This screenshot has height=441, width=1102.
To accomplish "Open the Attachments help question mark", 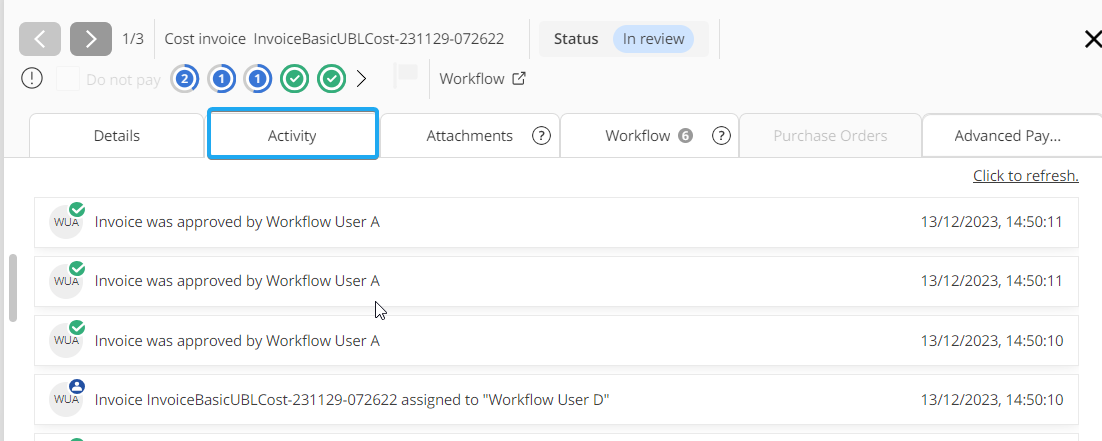I will pyautogui.click(x=542, y=136).
